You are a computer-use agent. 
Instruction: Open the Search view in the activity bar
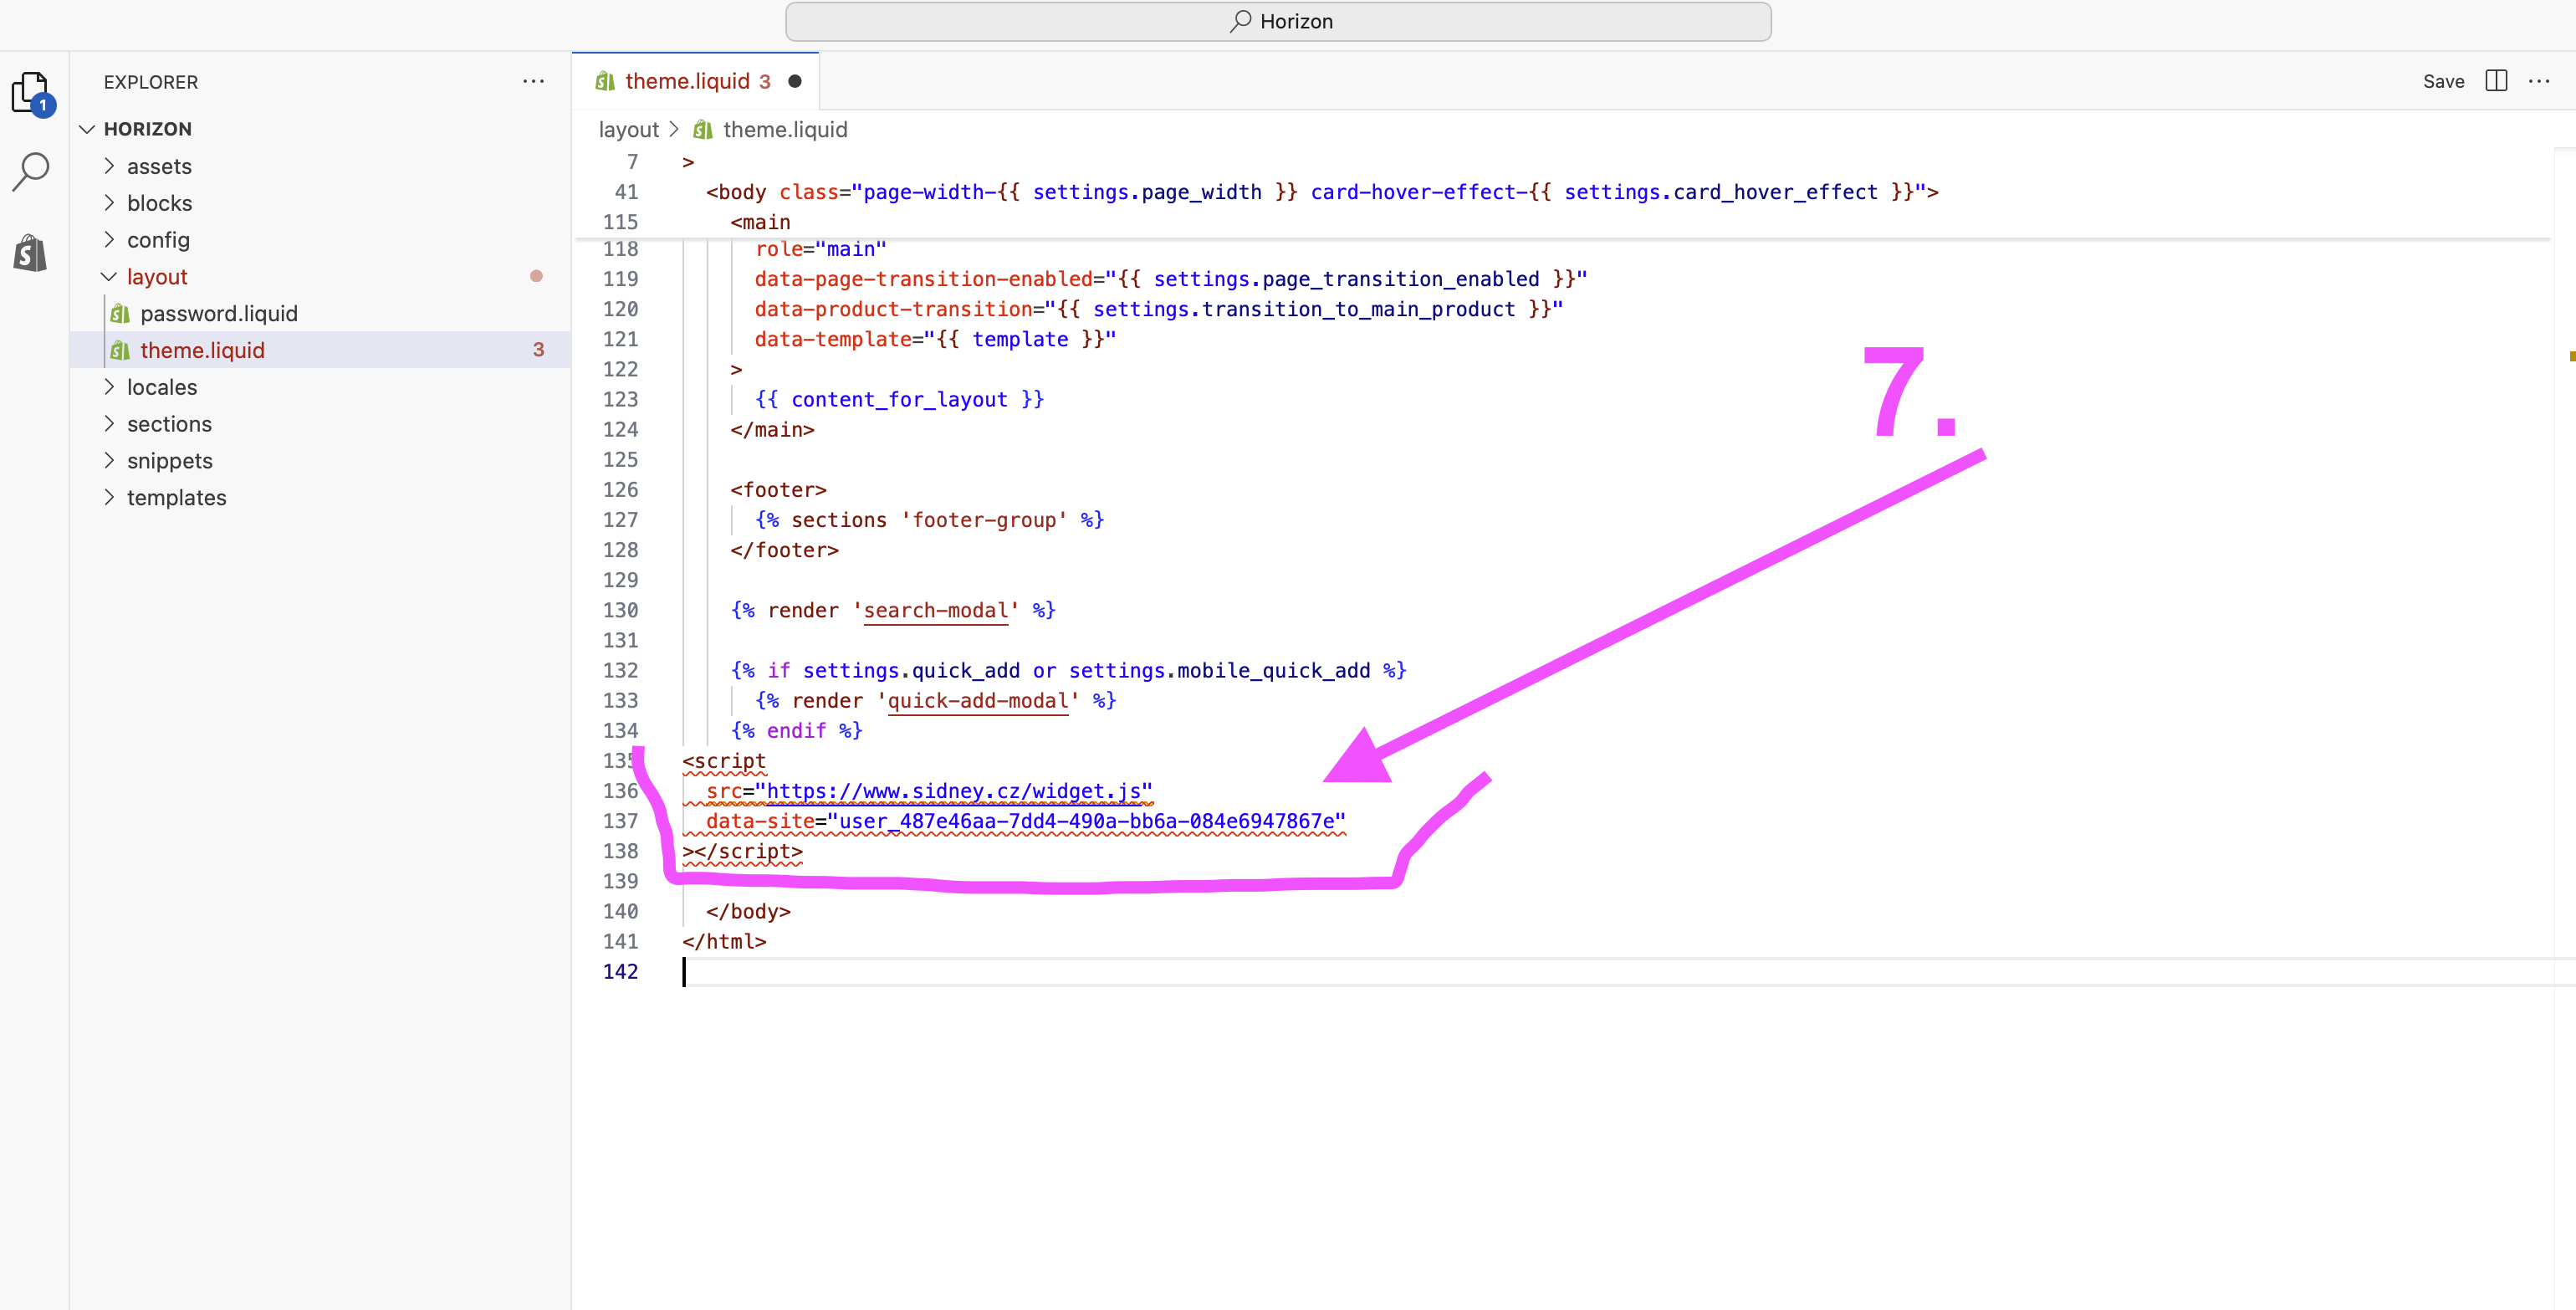point(31,171)
